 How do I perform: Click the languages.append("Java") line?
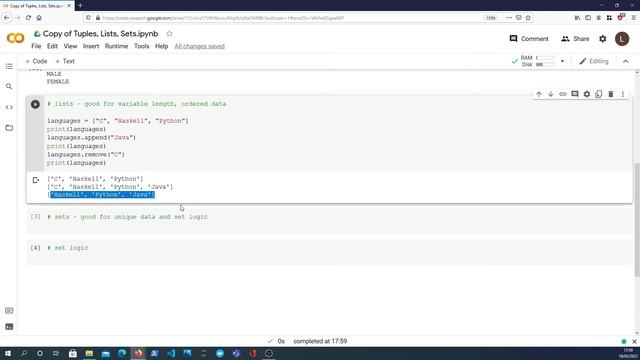click(91, 138)
